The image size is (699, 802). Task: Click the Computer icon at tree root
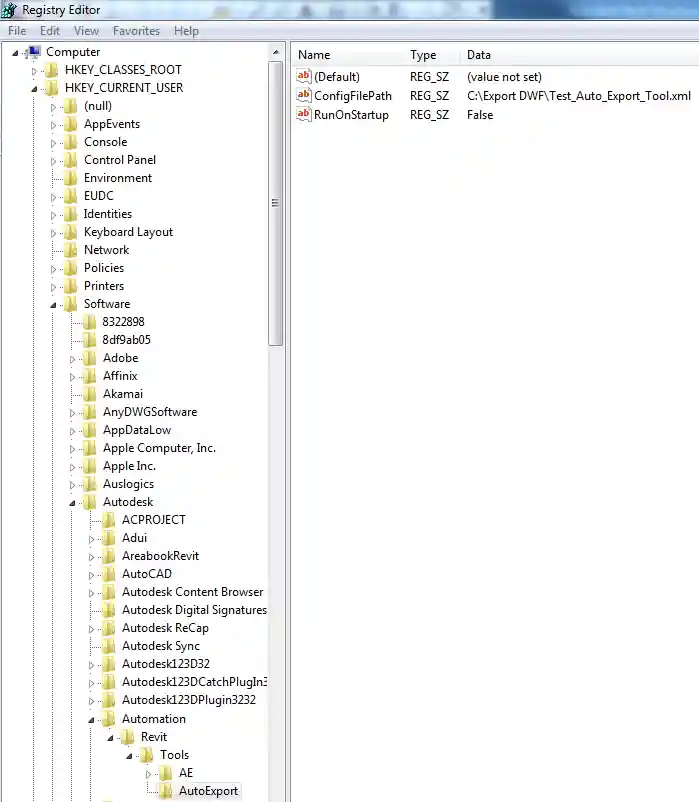tap(33, 52)
